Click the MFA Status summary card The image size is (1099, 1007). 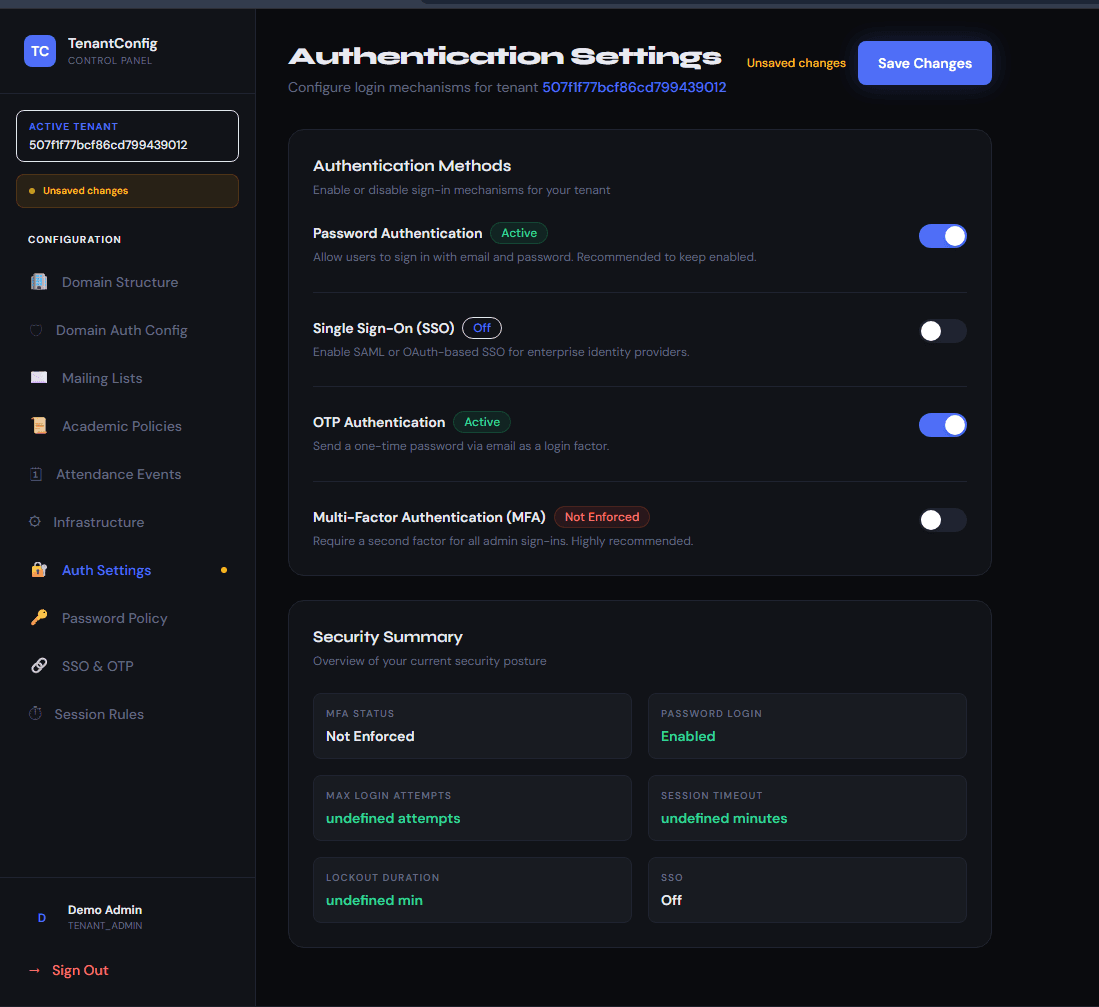pos(472,726)
